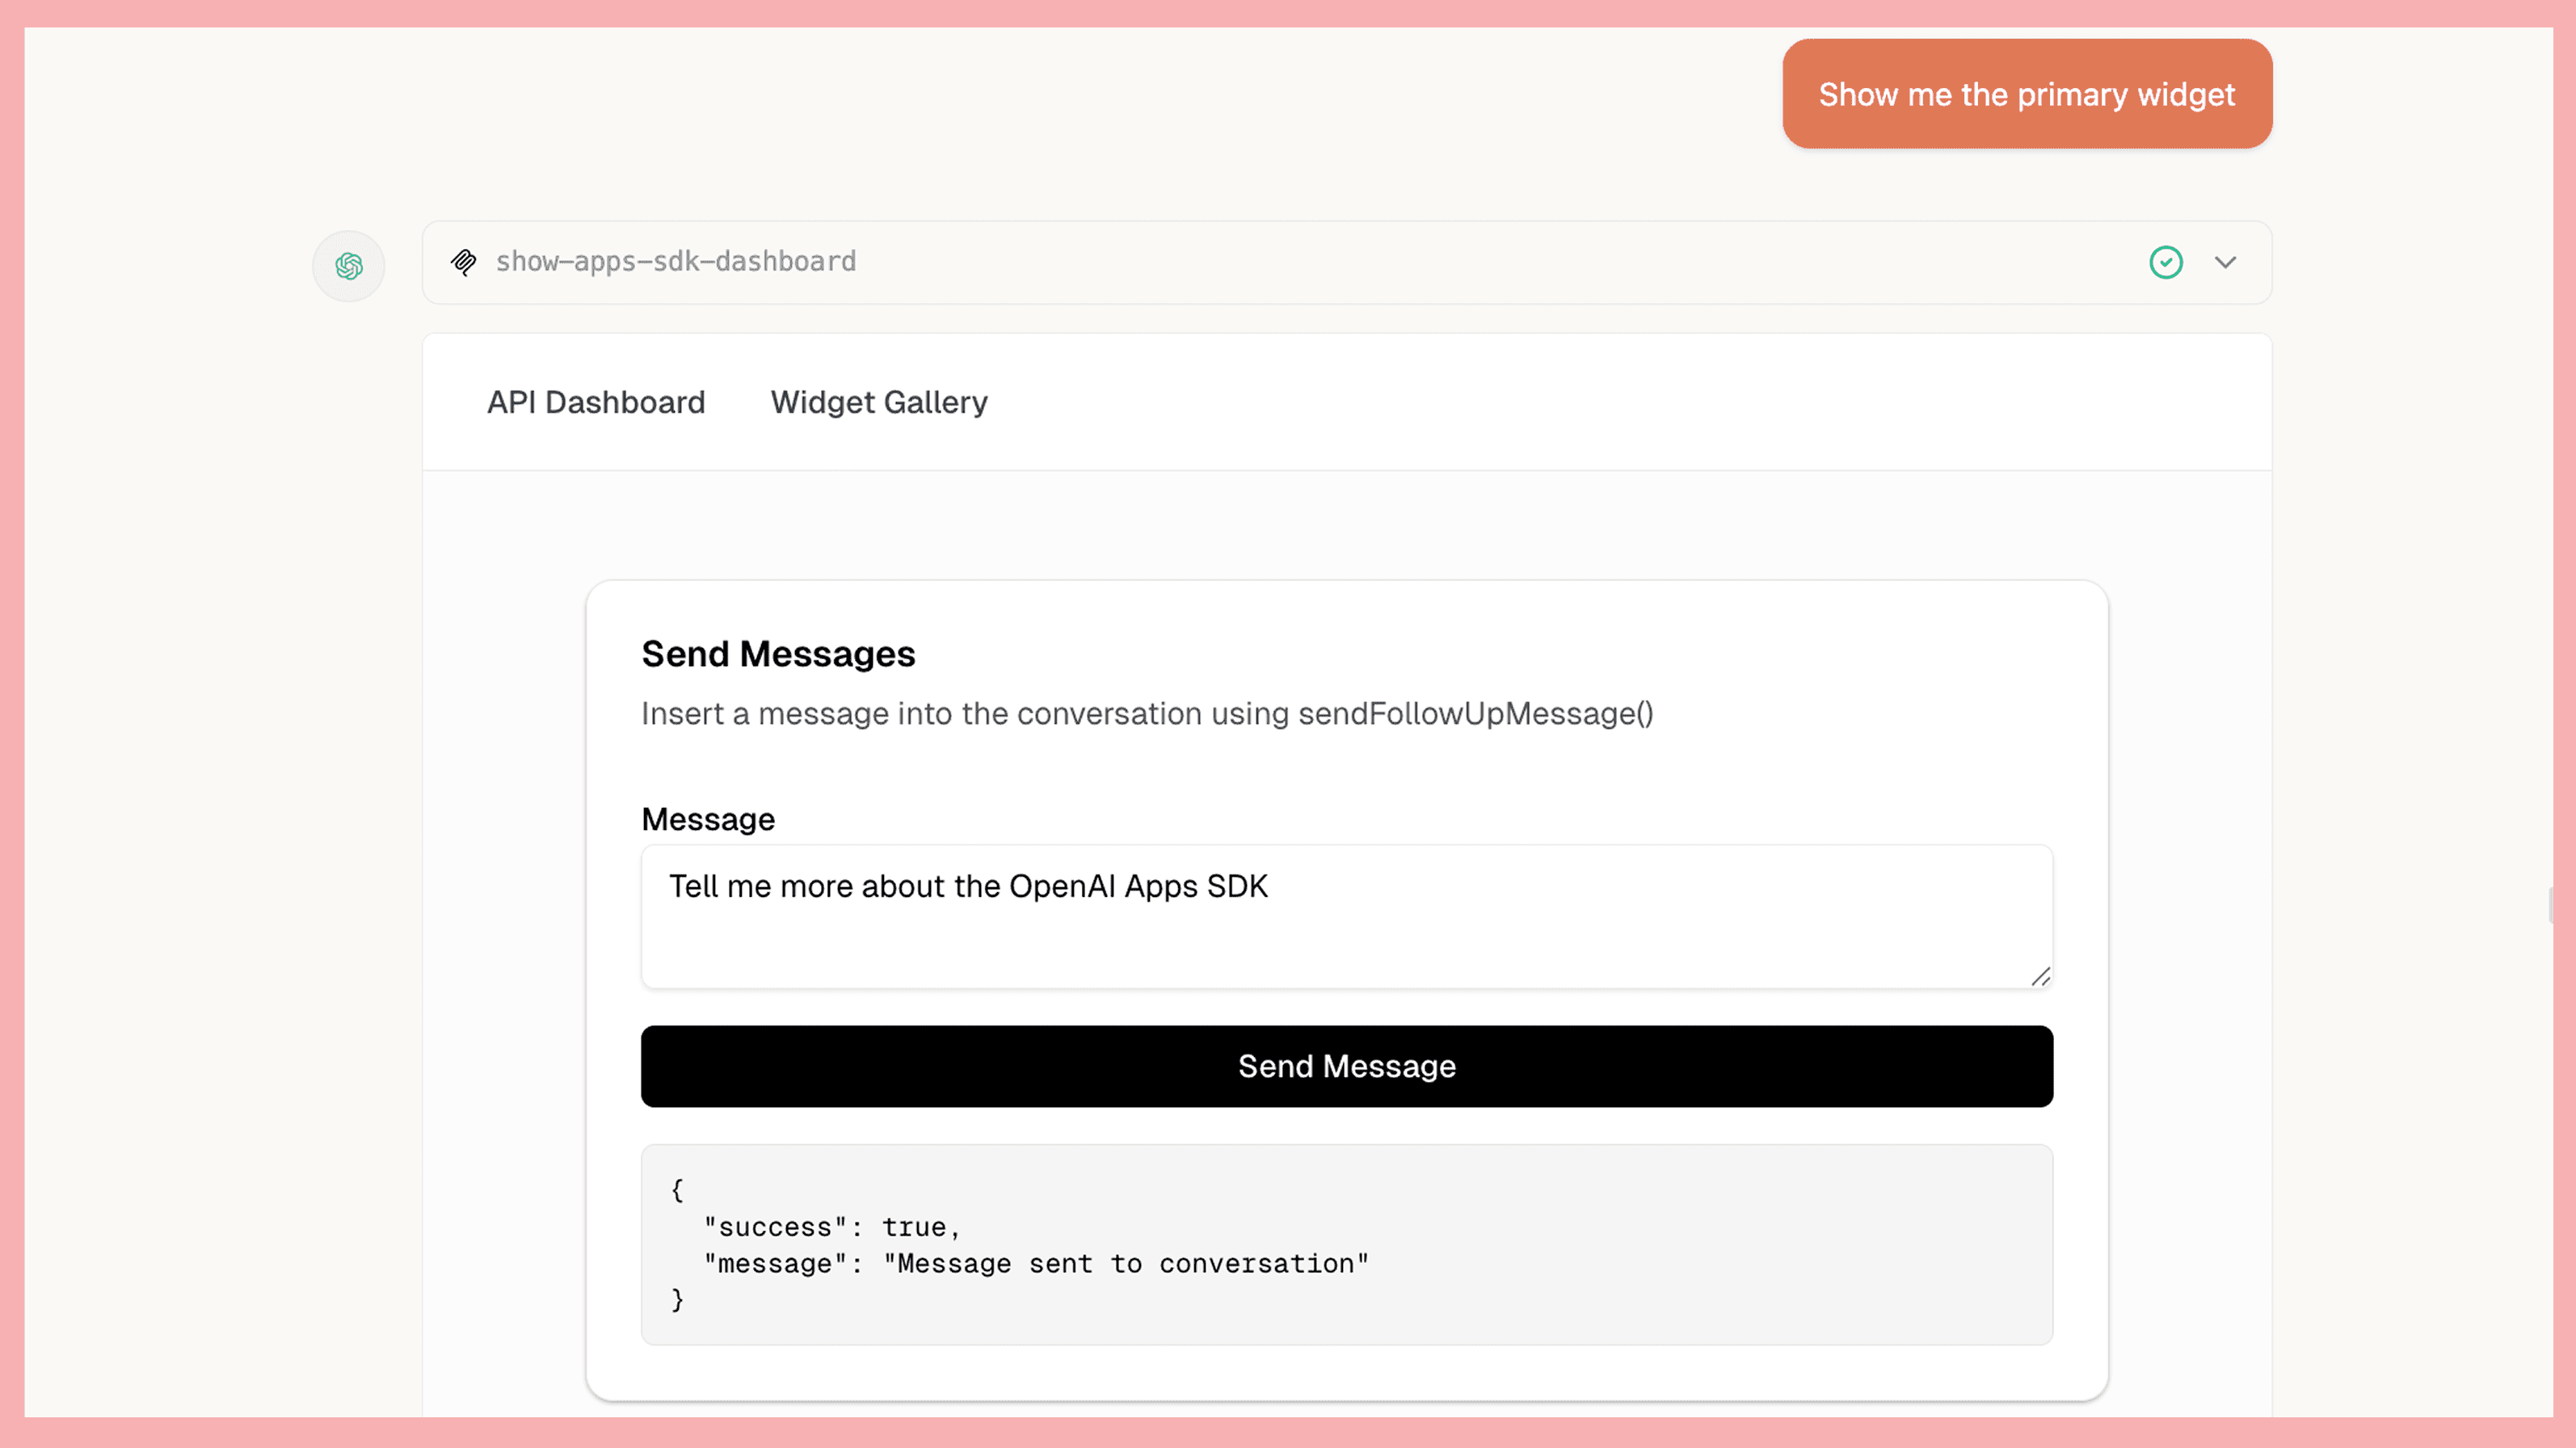Click the collapsed tool call header bar
Screen dimensions: 2576x1448
[x=1345, y=262]
